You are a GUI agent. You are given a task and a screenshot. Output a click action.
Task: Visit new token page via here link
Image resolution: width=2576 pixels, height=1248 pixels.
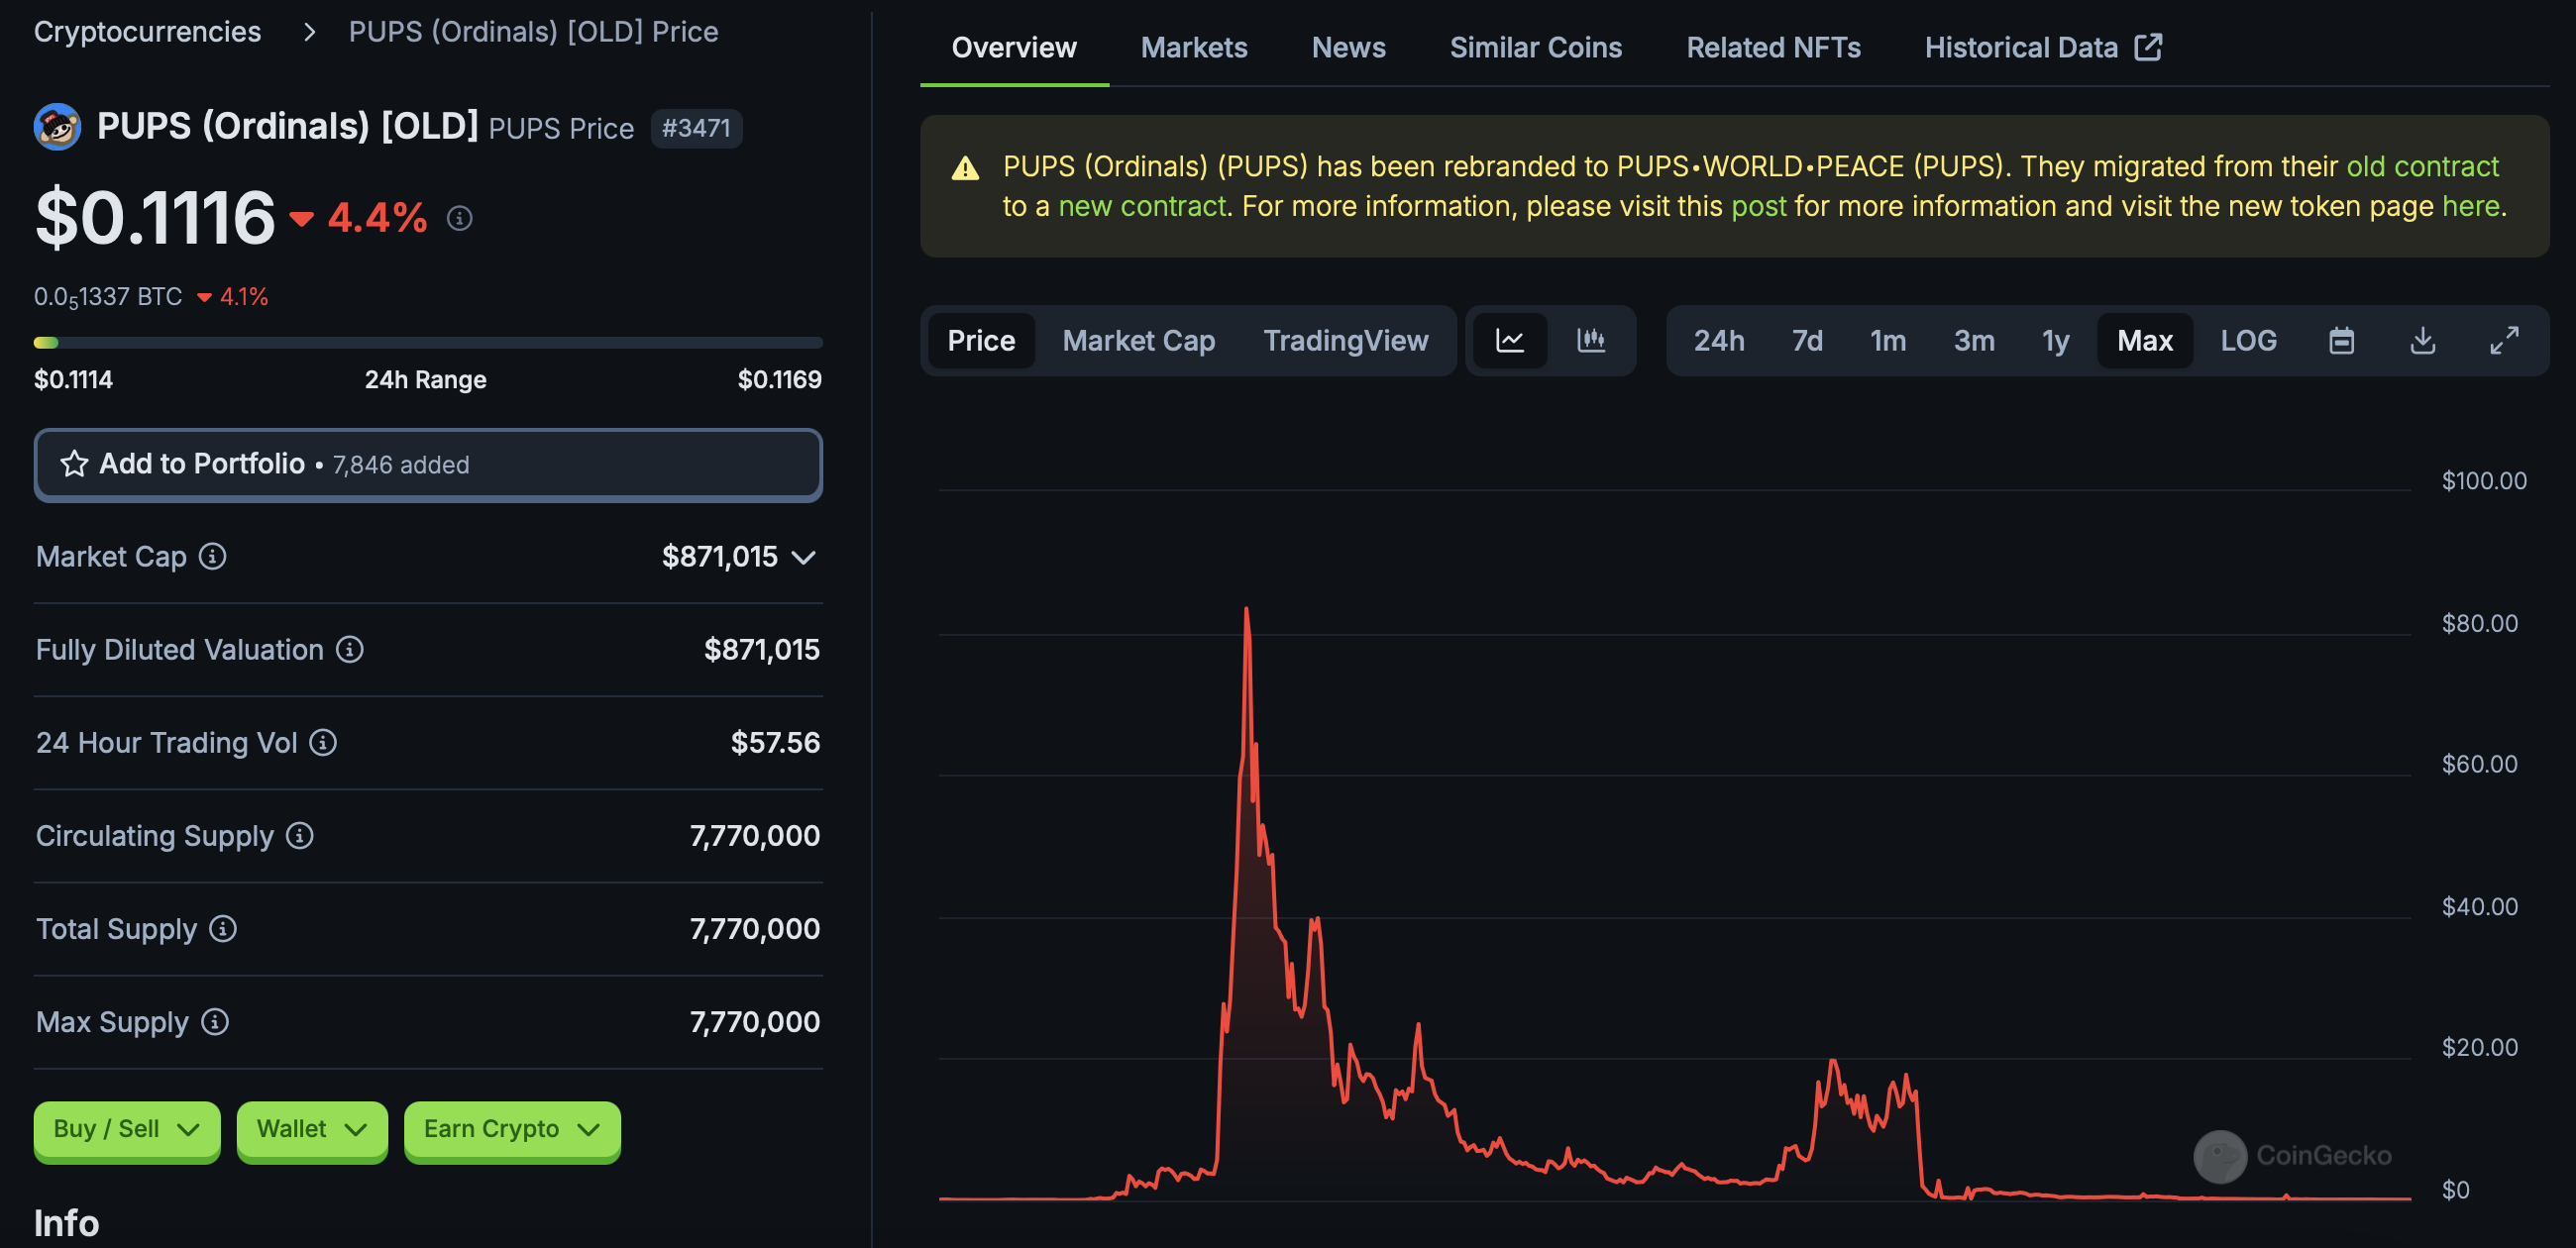point(2470,206)
